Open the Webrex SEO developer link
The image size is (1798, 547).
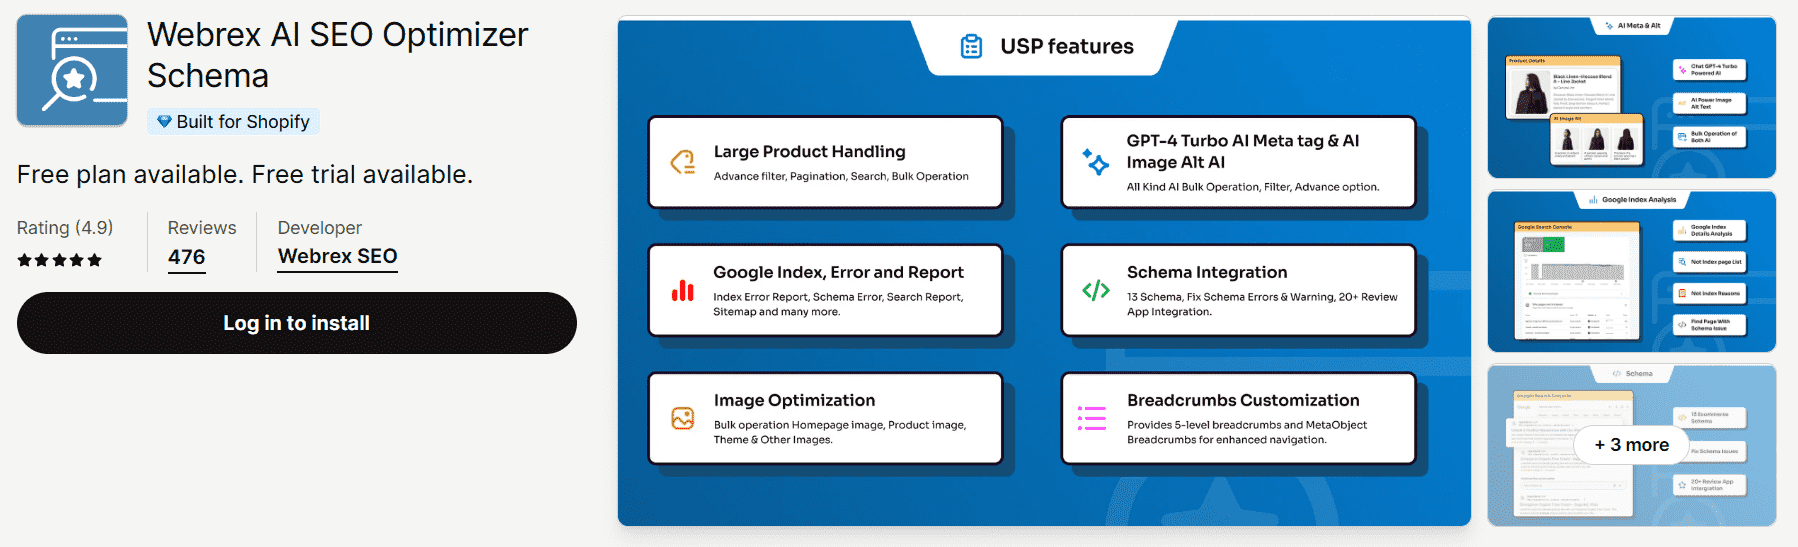(x=338, y=256)
